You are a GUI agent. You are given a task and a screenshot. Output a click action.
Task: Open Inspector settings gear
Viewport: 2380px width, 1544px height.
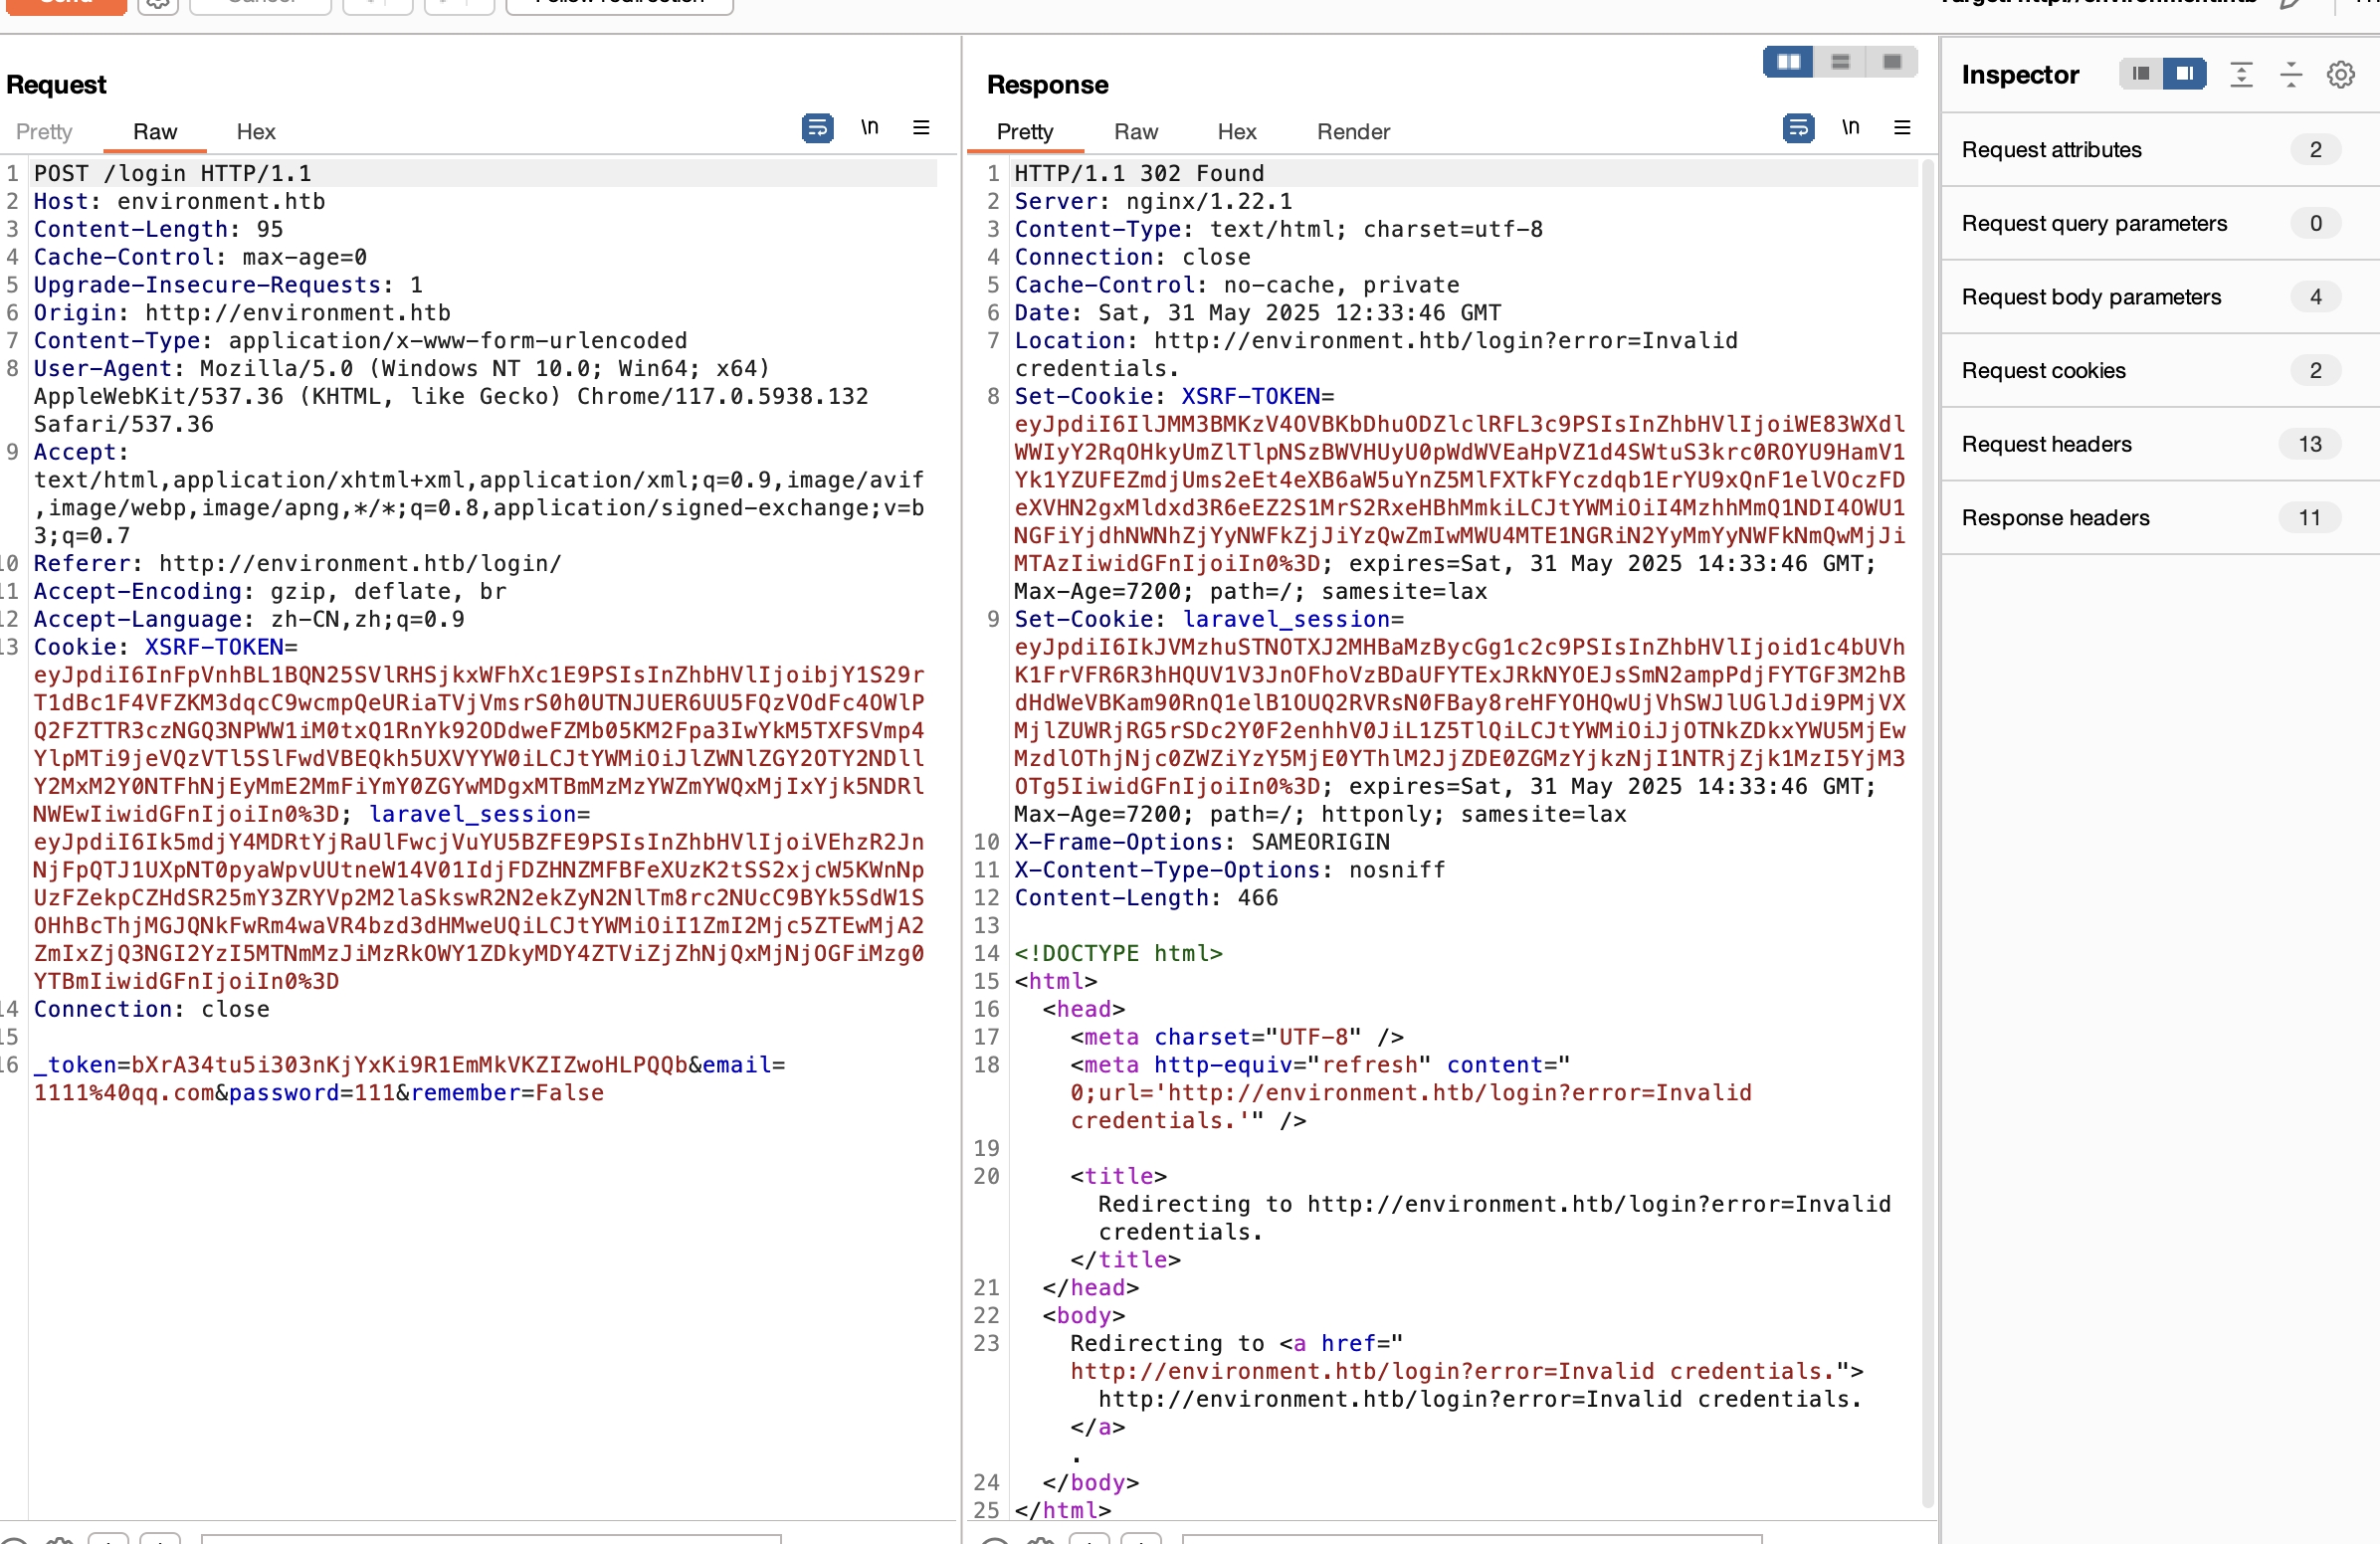pos(2340,75)
